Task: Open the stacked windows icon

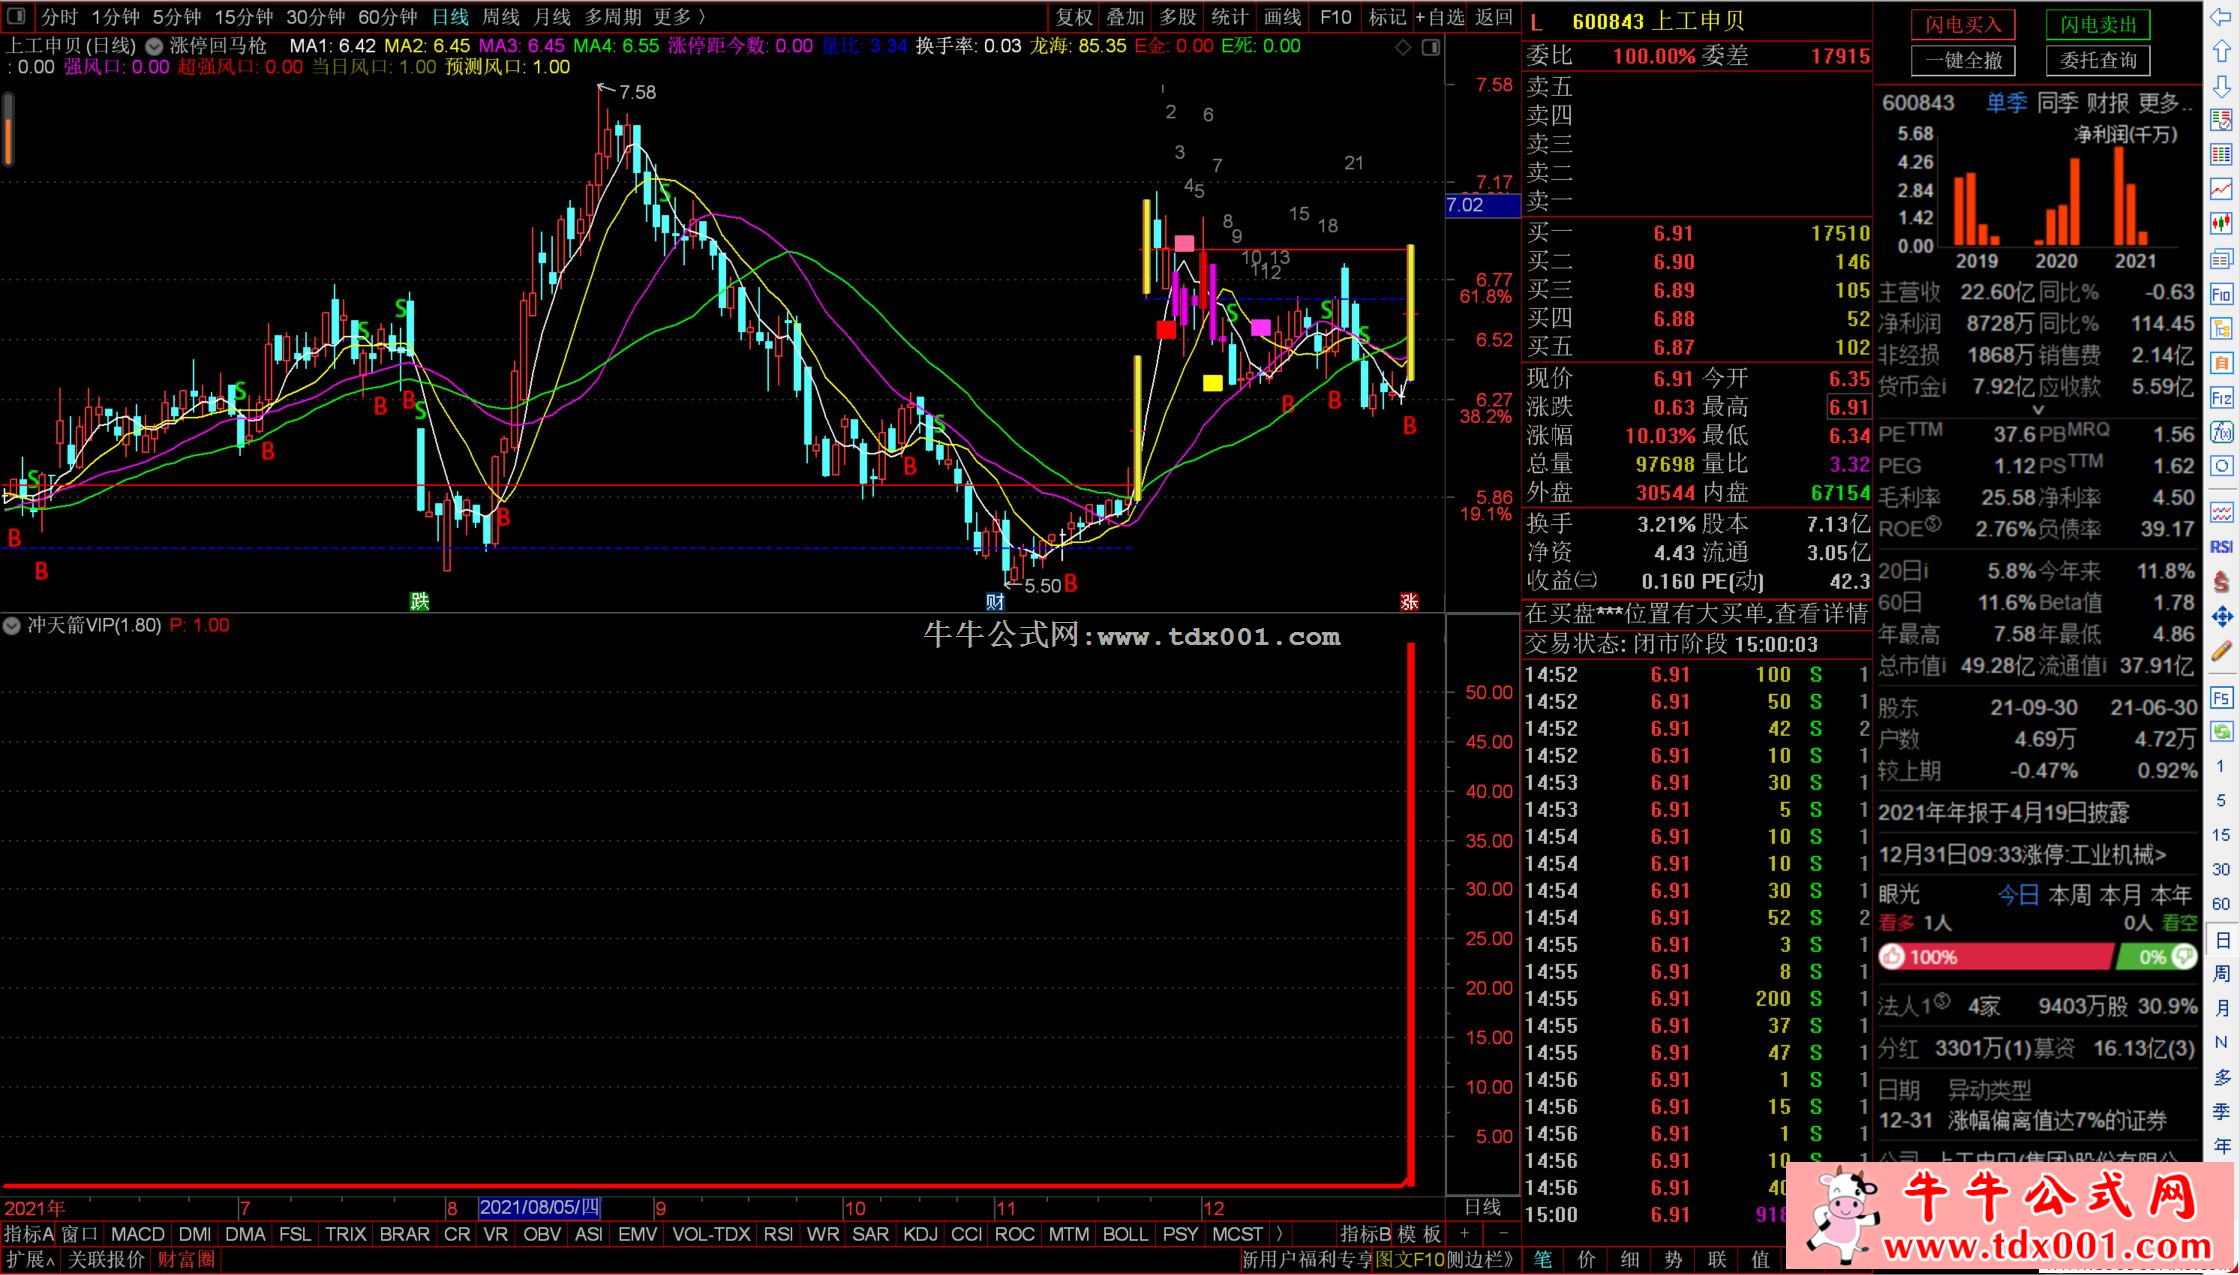Action: click(x=2221, y=259)
